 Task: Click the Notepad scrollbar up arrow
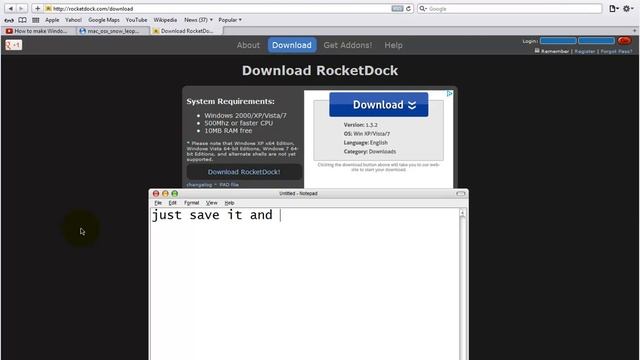(462, 213)
